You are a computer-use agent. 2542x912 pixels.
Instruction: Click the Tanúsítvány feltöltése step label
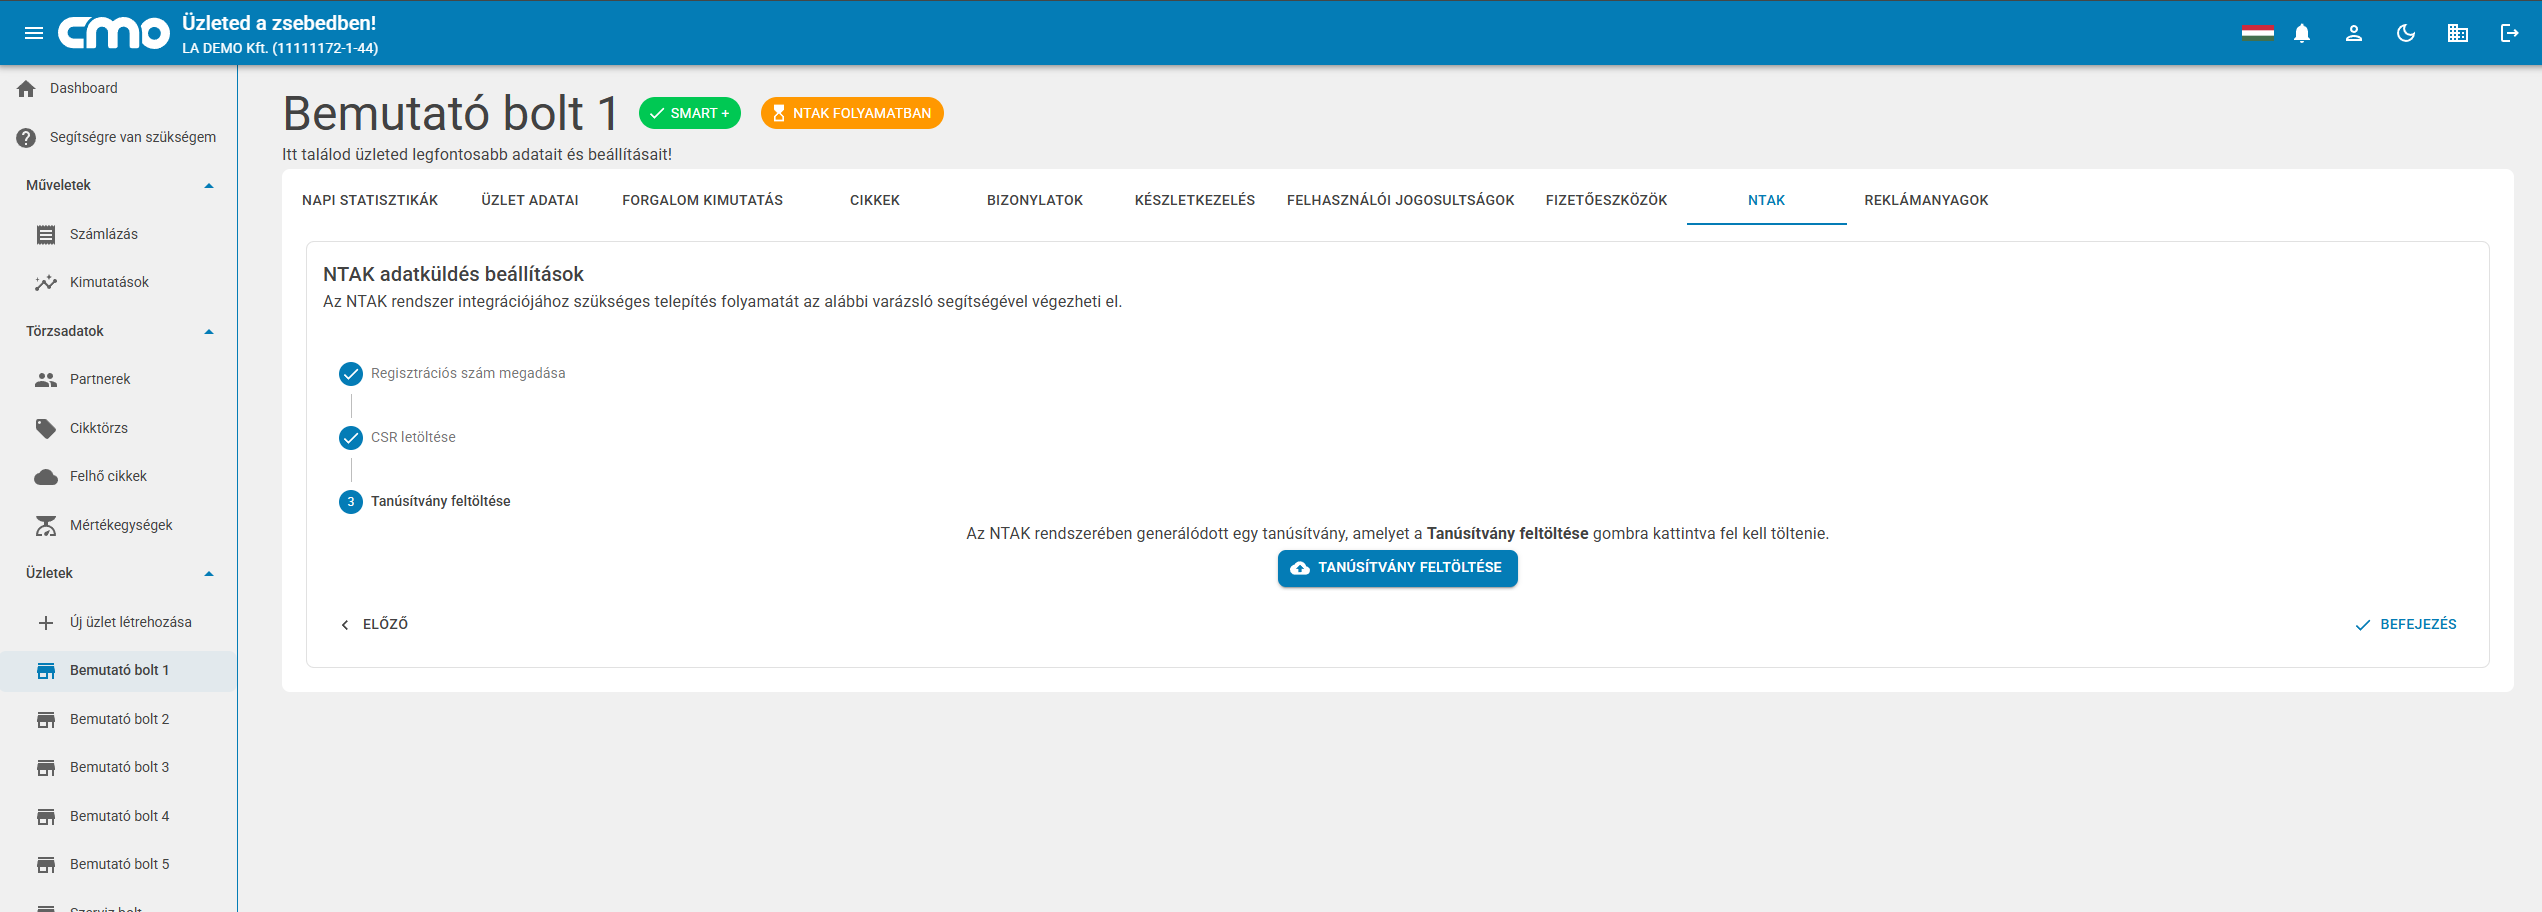click(441, 502)
